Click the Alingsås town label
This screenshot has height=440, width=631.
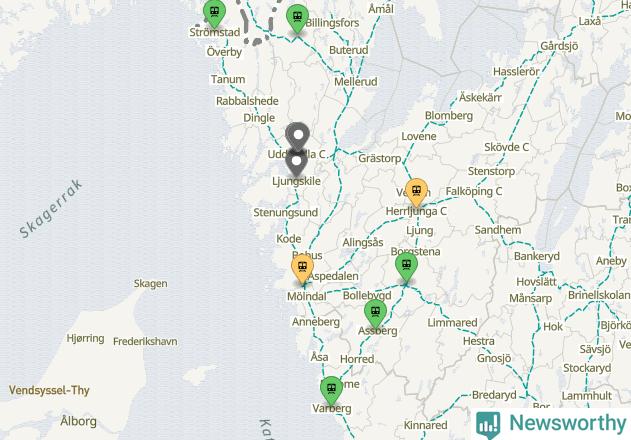pos(363,242)
